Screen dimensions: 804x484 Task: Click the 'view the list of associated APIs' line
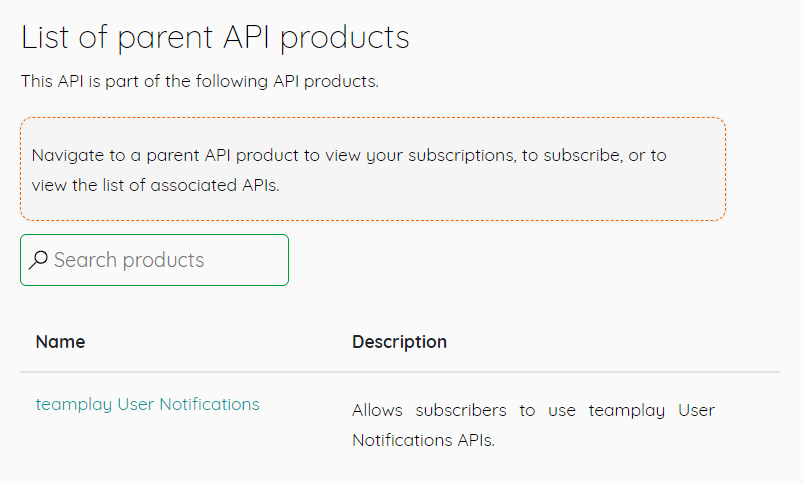tap(155, 184)
